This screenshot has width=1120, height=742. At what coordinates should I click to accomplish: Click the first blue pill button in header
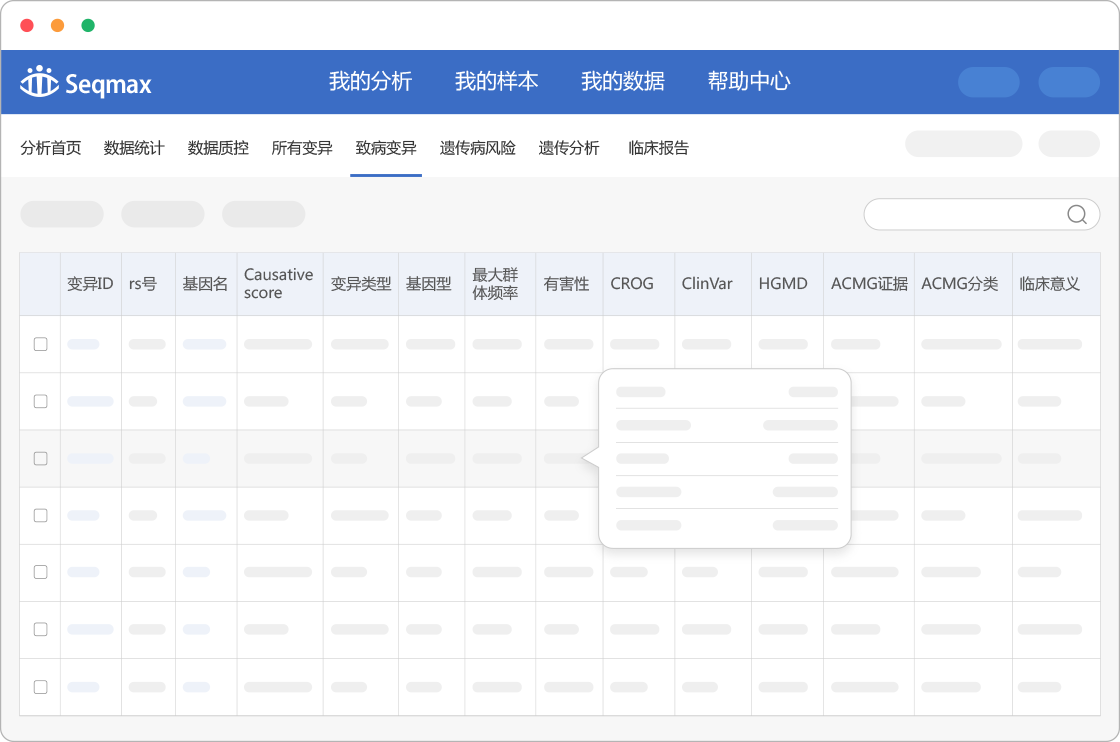(989, 82)
